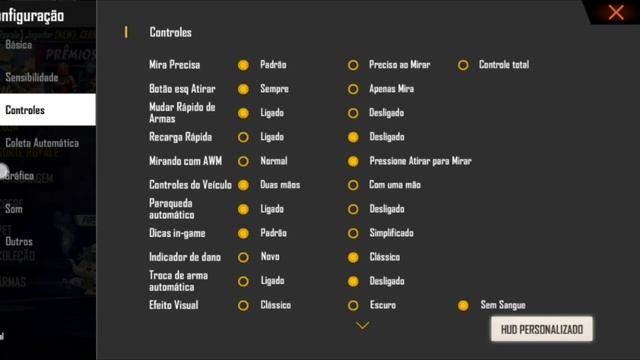Open the HUD Personalizado editor
This screenshot has width=640, height=360.
coord(542,329)
